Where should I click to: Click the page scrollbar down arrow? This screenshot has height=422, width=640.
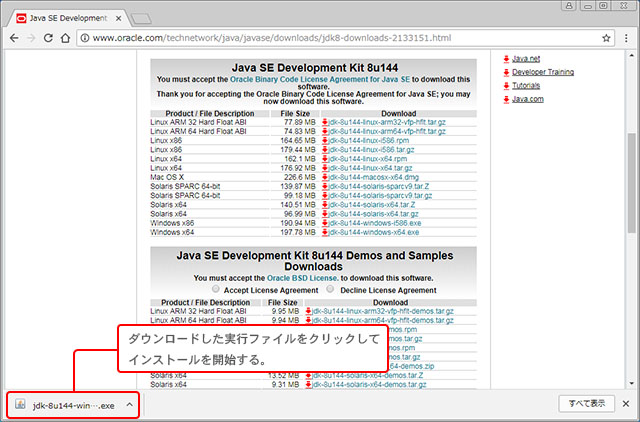[x=632, y=384]
